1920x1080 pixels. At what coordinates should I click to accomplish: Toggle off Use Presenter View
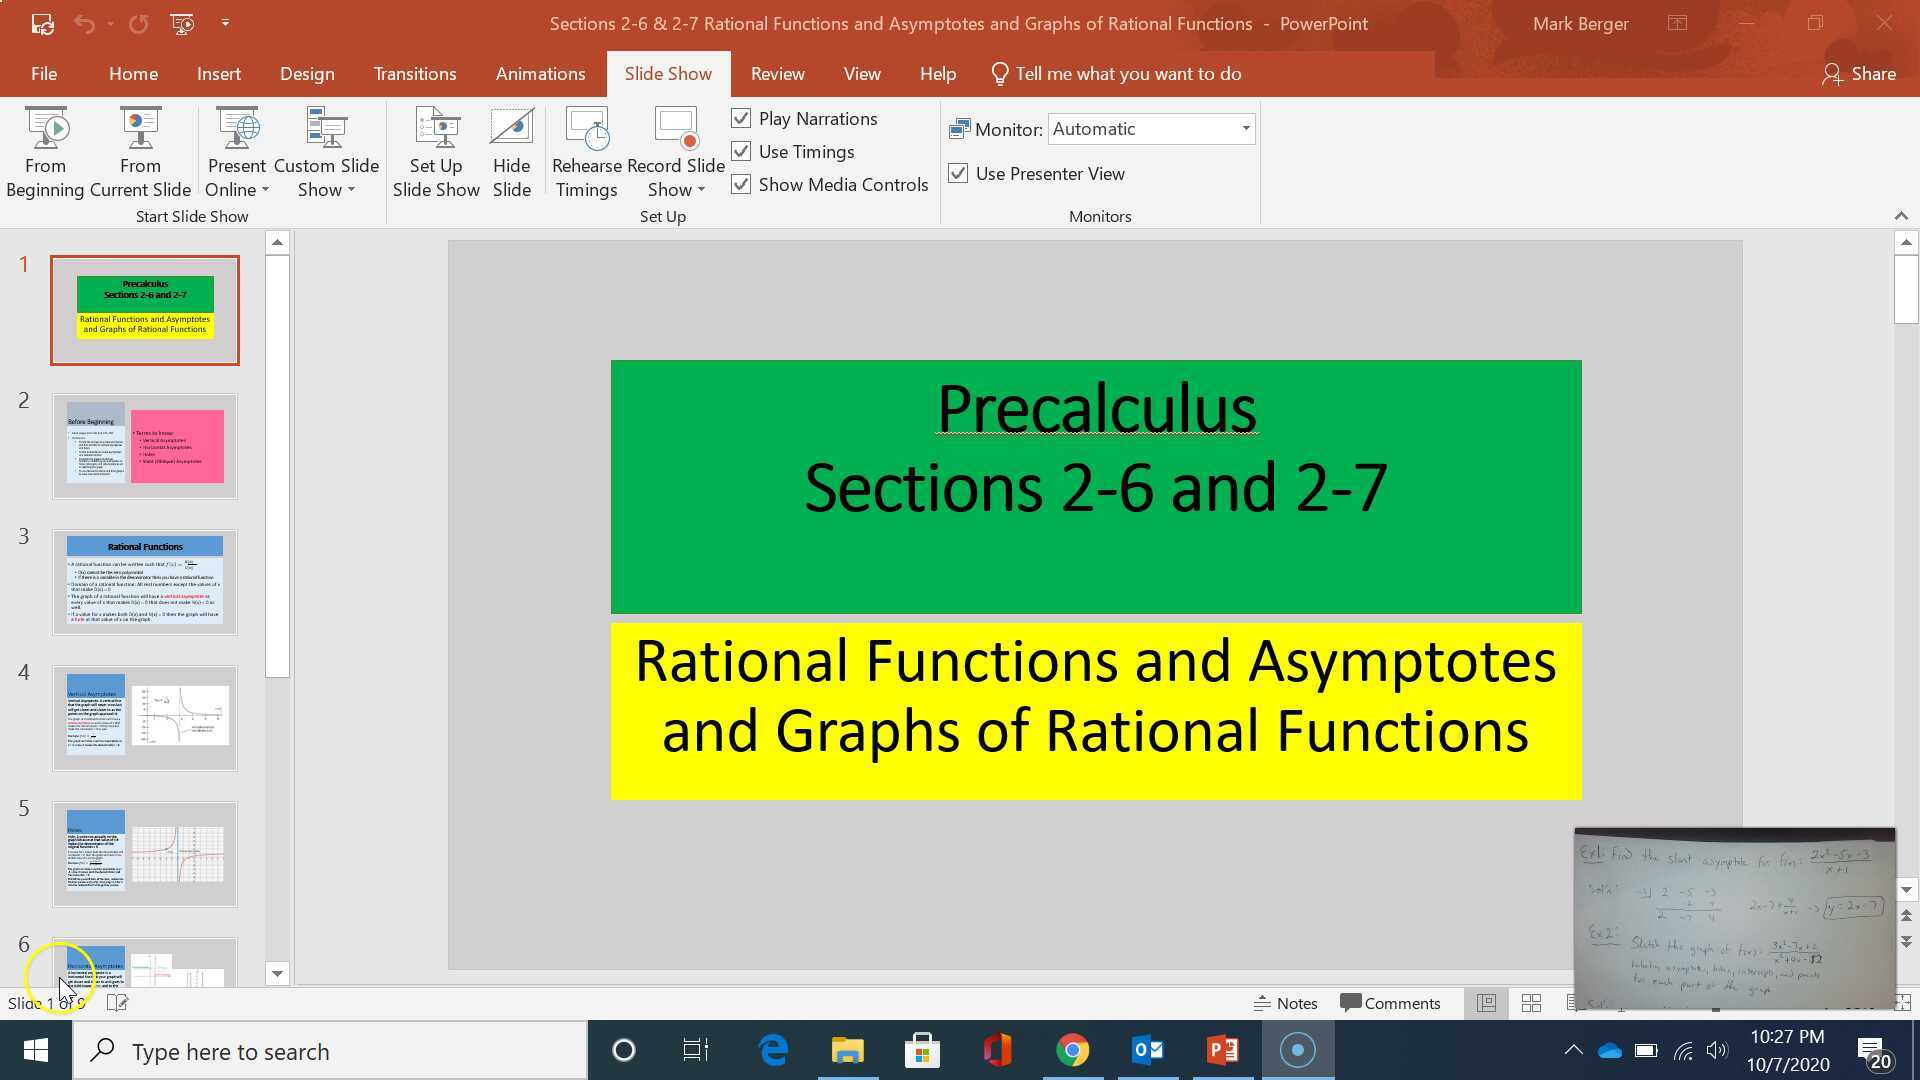tap(958, 173)
